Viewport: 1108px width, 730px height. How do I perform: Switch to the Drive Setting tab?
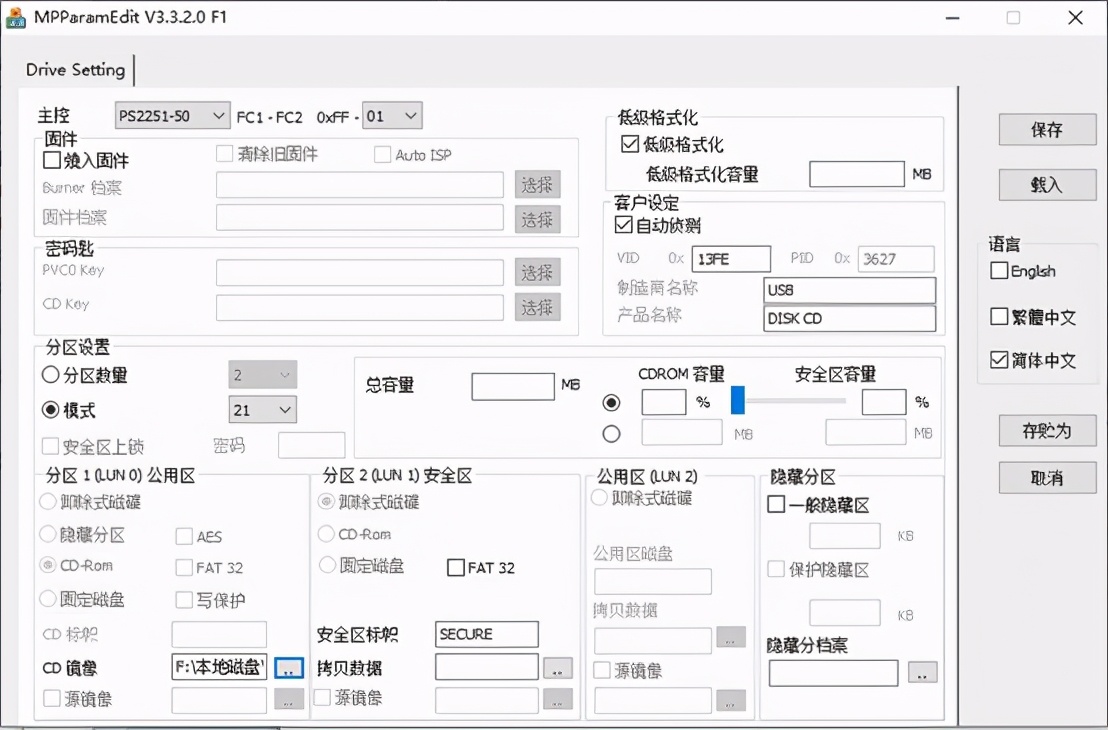point(75,70)
